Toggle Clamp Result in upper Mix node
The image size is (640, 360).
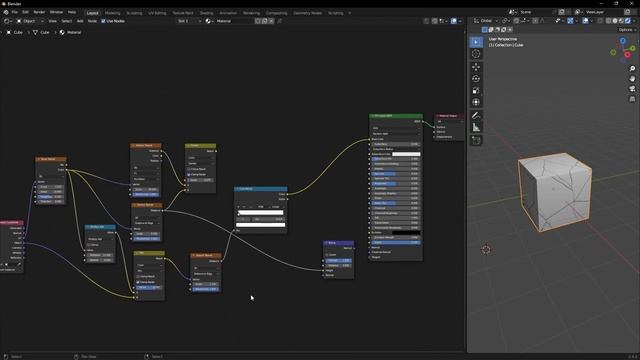(x=189, y=169)
